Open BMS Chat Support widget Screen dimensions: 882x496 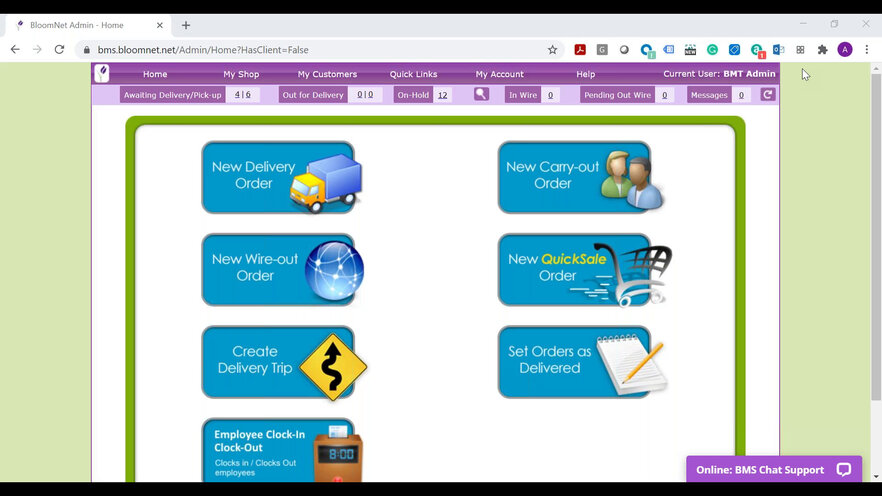coord(774,469)
